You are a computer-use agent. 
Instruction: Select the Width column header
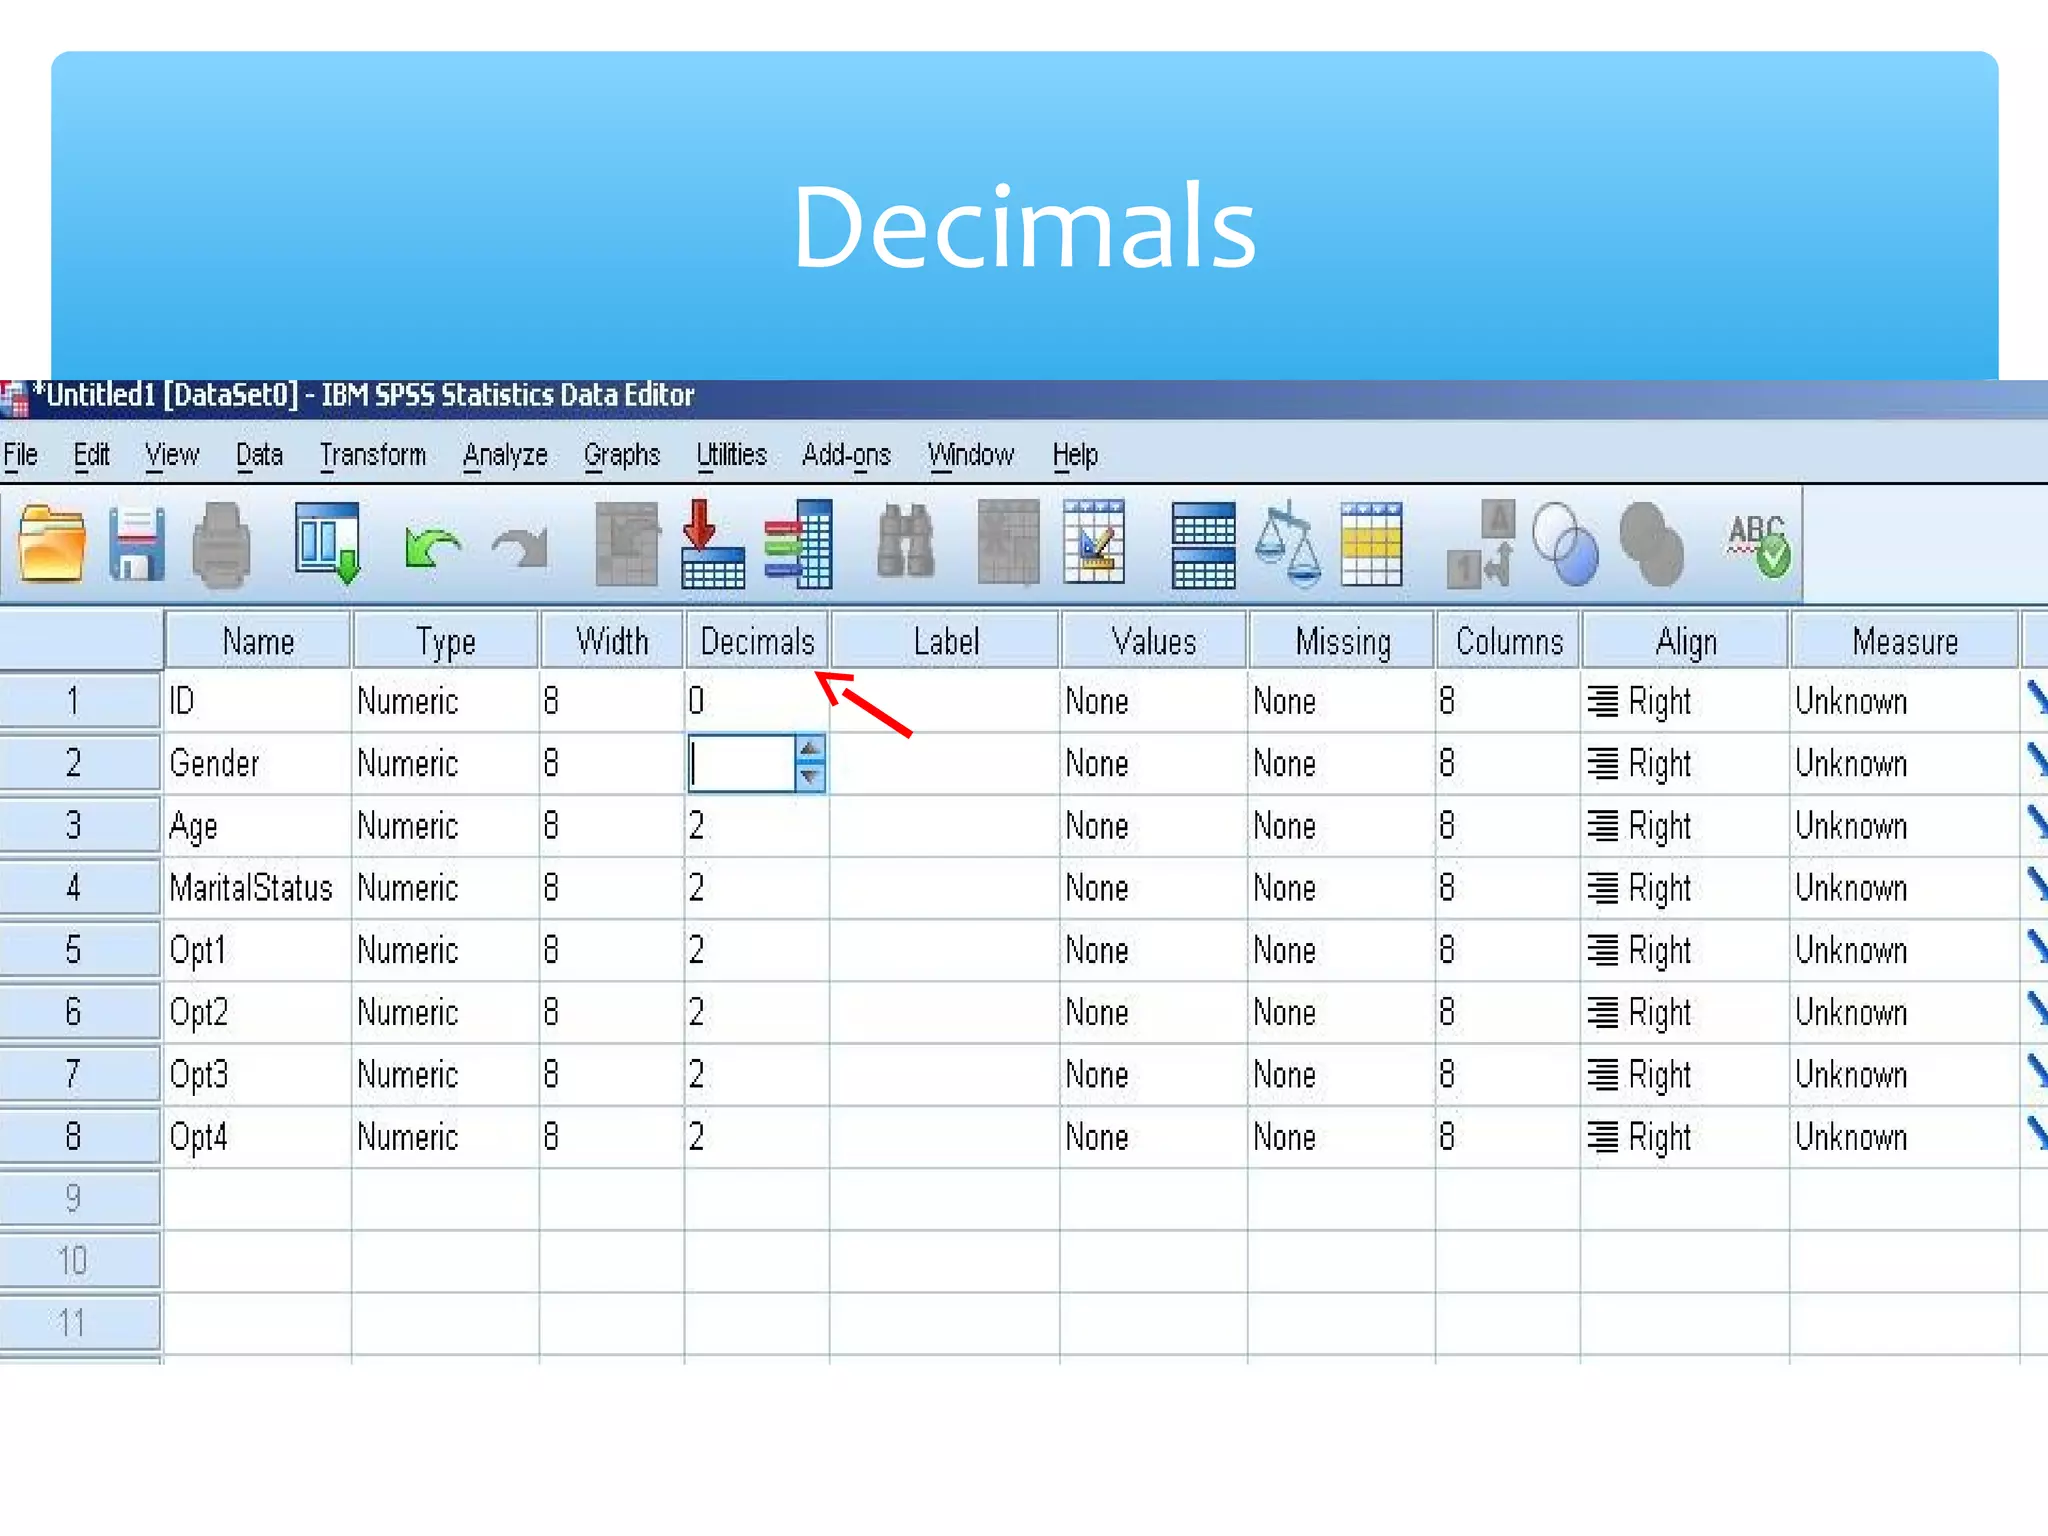coord(612,641)
